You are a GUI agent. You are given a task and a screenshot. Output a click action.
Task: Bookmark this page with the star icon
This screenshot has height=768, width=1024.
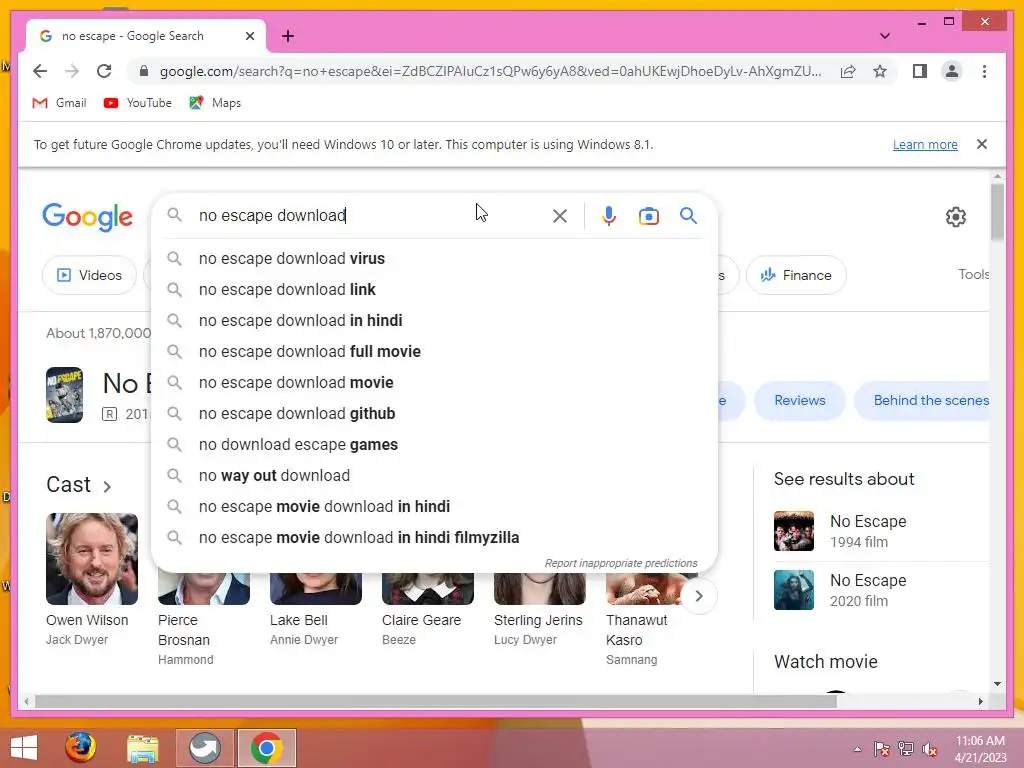click(x=880, y=71)
